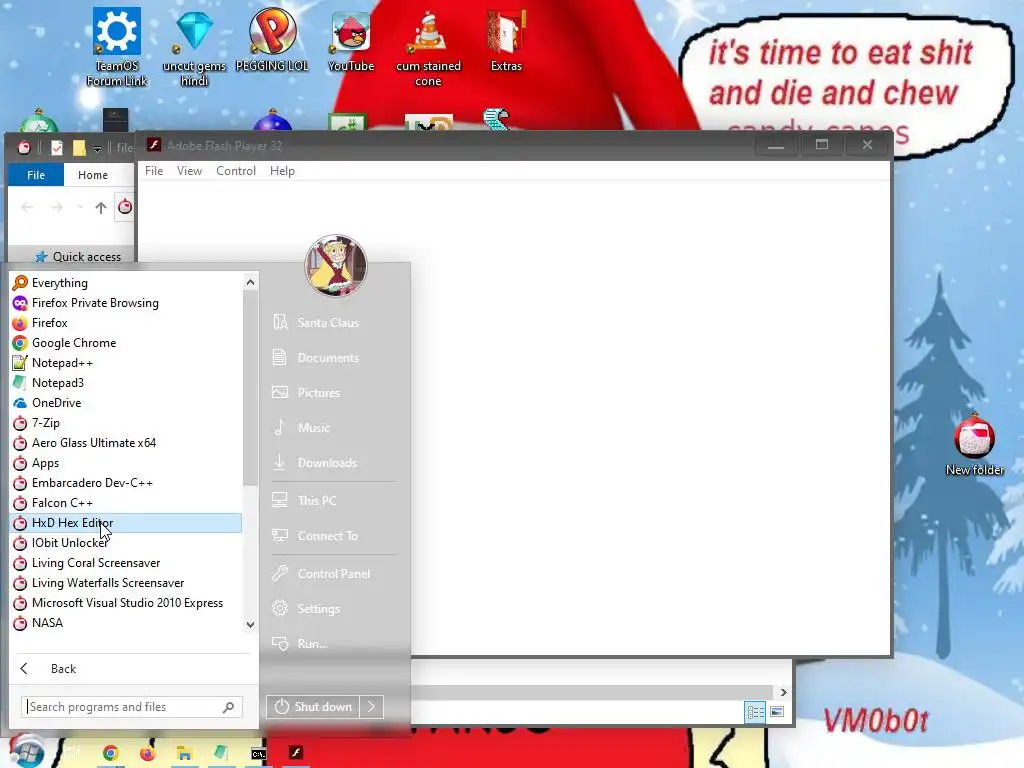Switch to the Home tab in File Explorer

tap(93, 175)
